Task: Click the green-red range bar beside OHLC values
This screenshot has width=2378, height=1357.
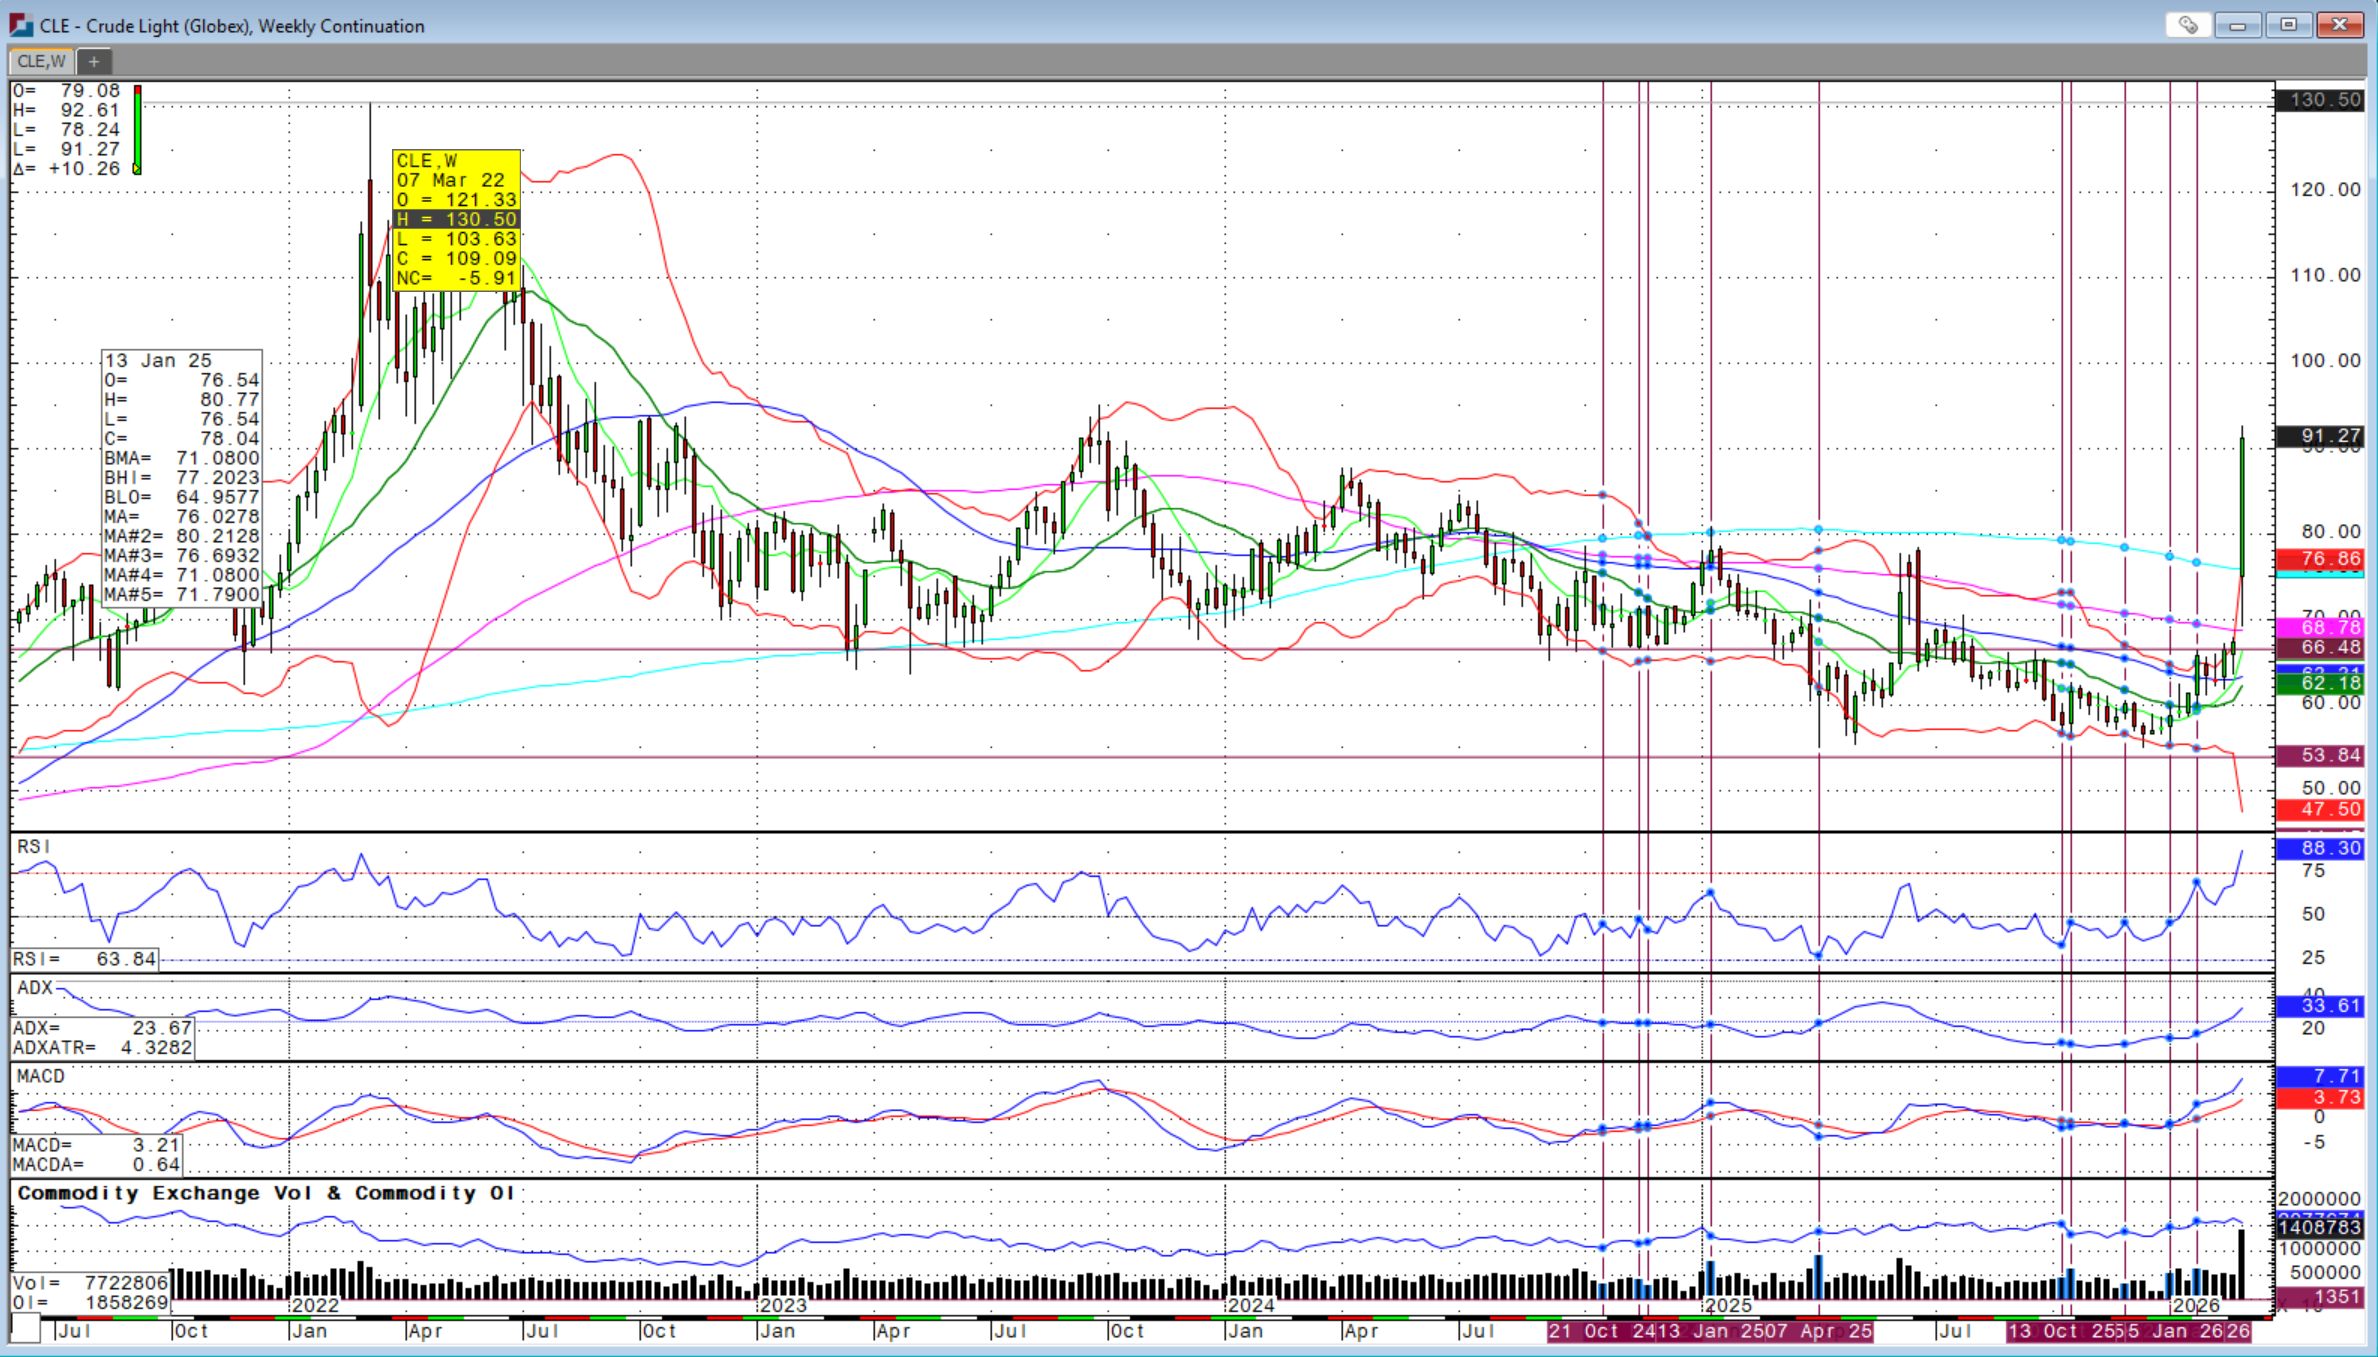Action: (138, 130)
